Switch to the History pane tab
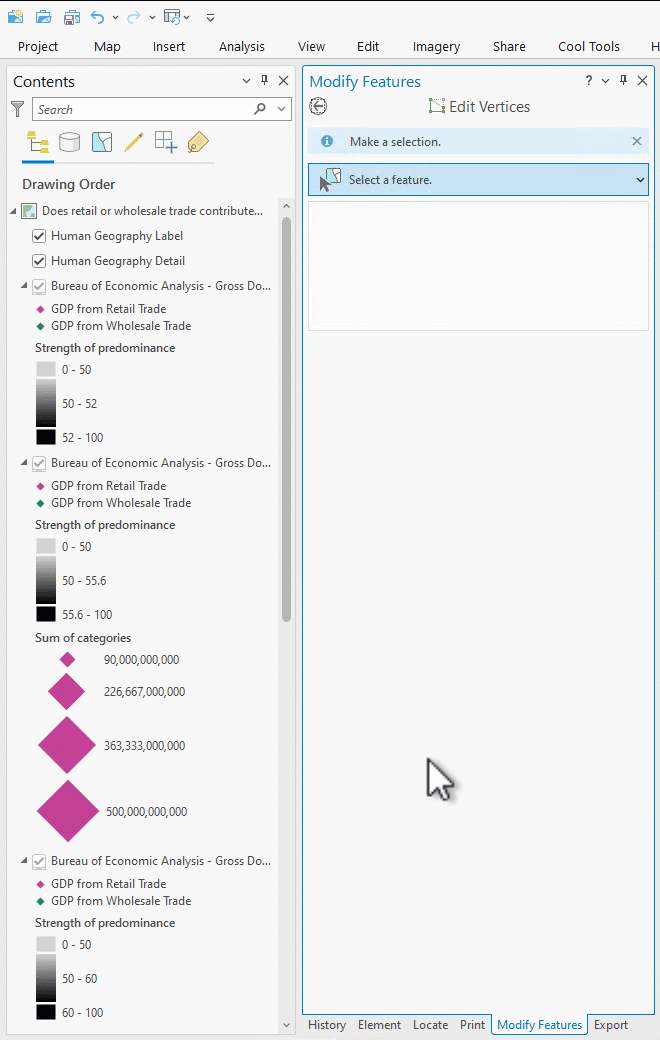 click(x=327, y=1025)
